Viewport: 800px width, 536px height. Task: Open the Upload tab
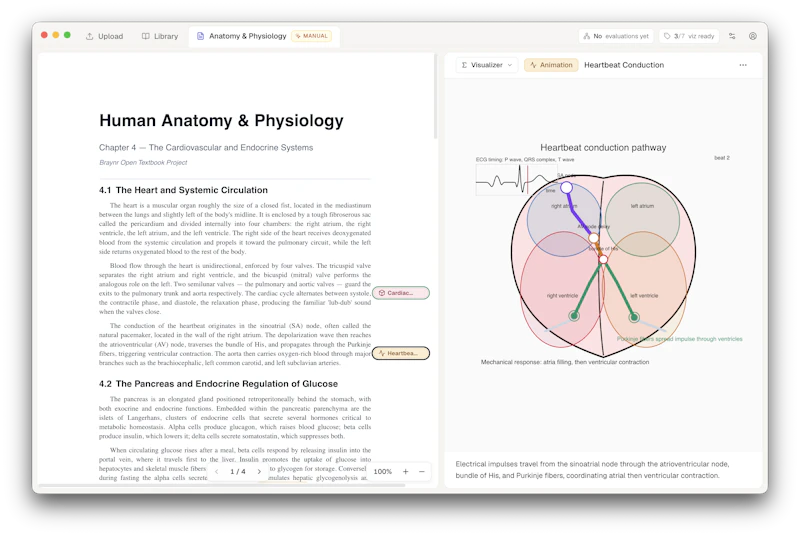[x=104, y=36]
